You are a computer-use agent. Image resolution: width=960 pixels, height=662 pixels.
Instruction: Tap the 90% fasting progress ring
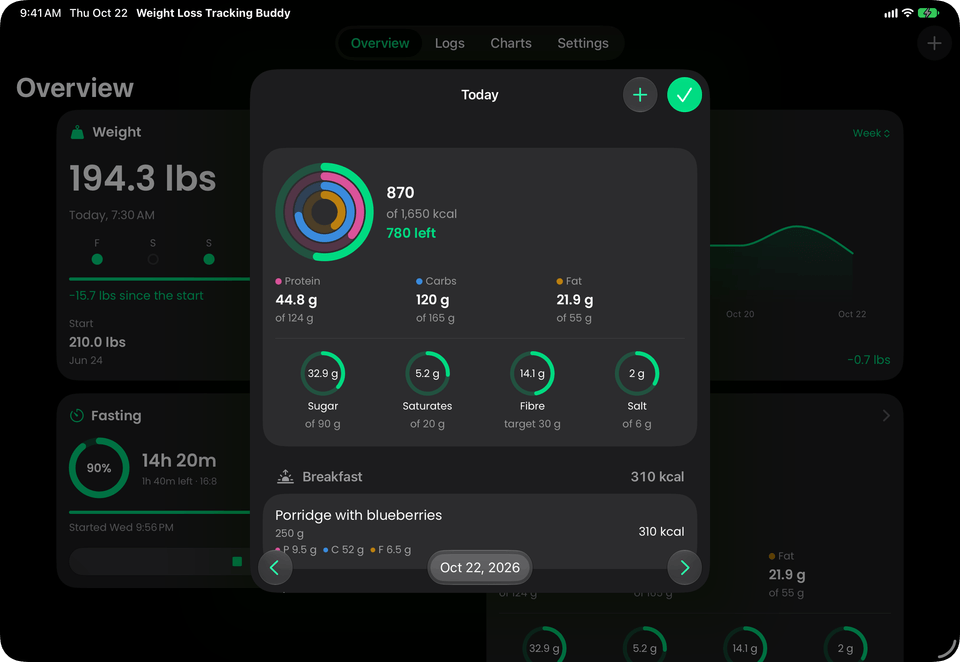coord(99,468)
